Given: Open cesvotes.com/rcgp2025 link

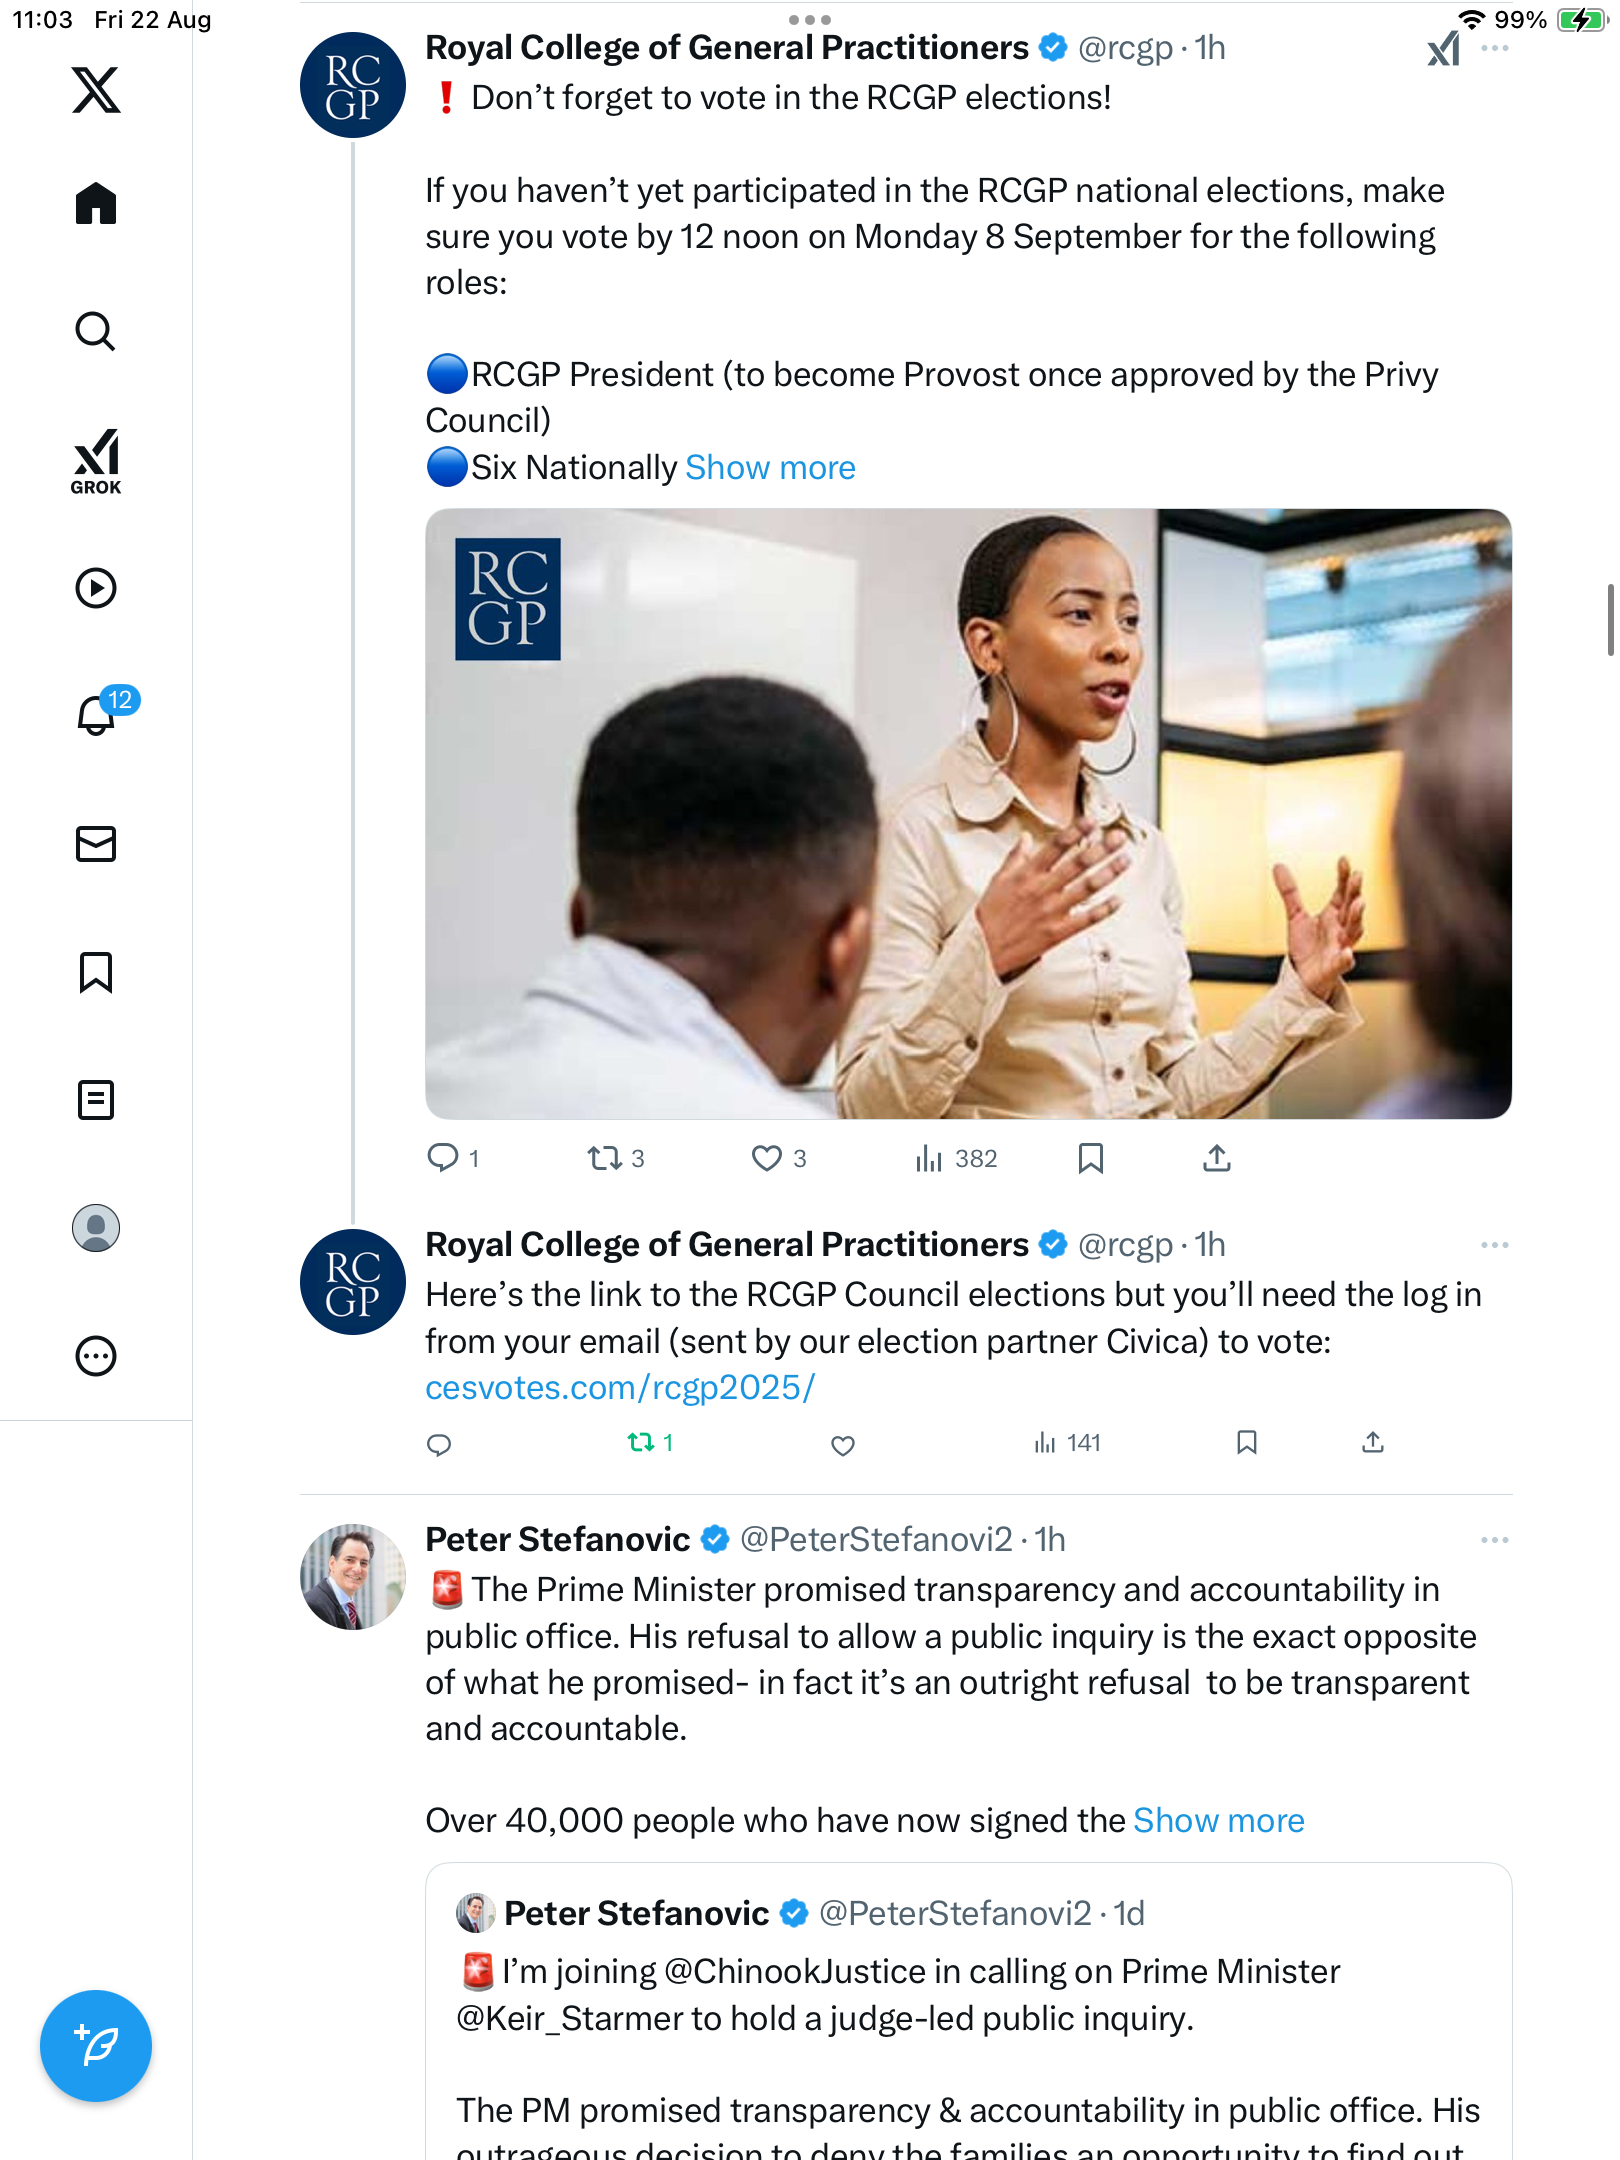Looking at the screenshot, I should 620,1388.
